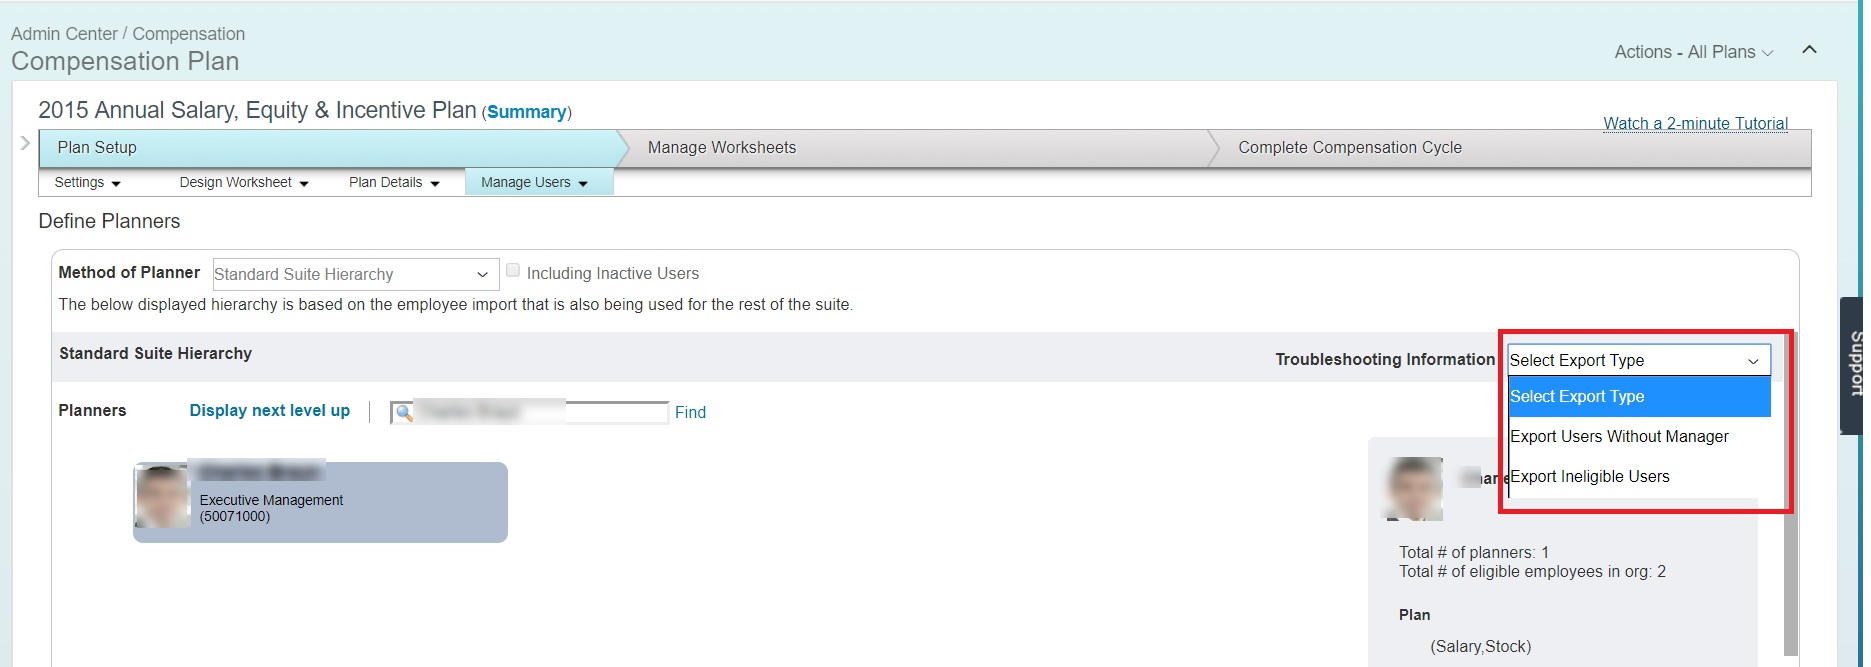
Task: Open the Plan Details submenu
Action: coord(394,183)
